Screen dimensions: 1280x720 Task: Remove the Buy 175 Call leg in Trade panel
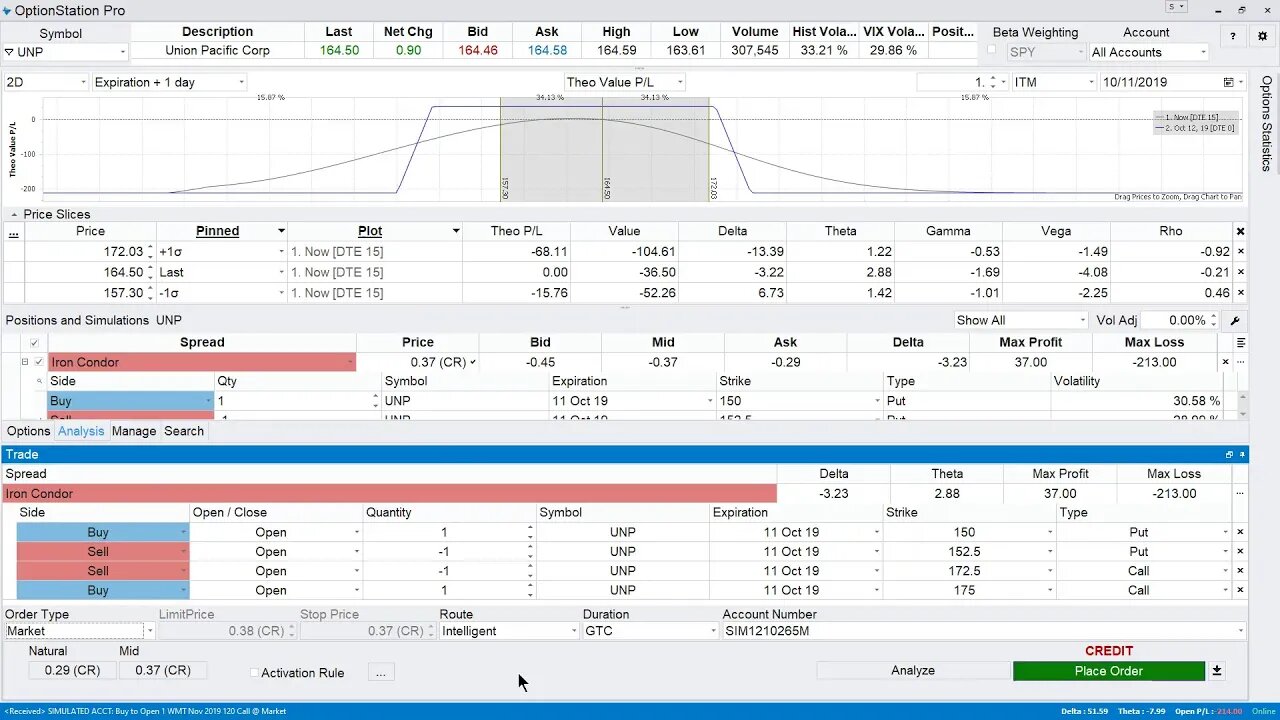pyautogui.click(x=1241, y=590)
